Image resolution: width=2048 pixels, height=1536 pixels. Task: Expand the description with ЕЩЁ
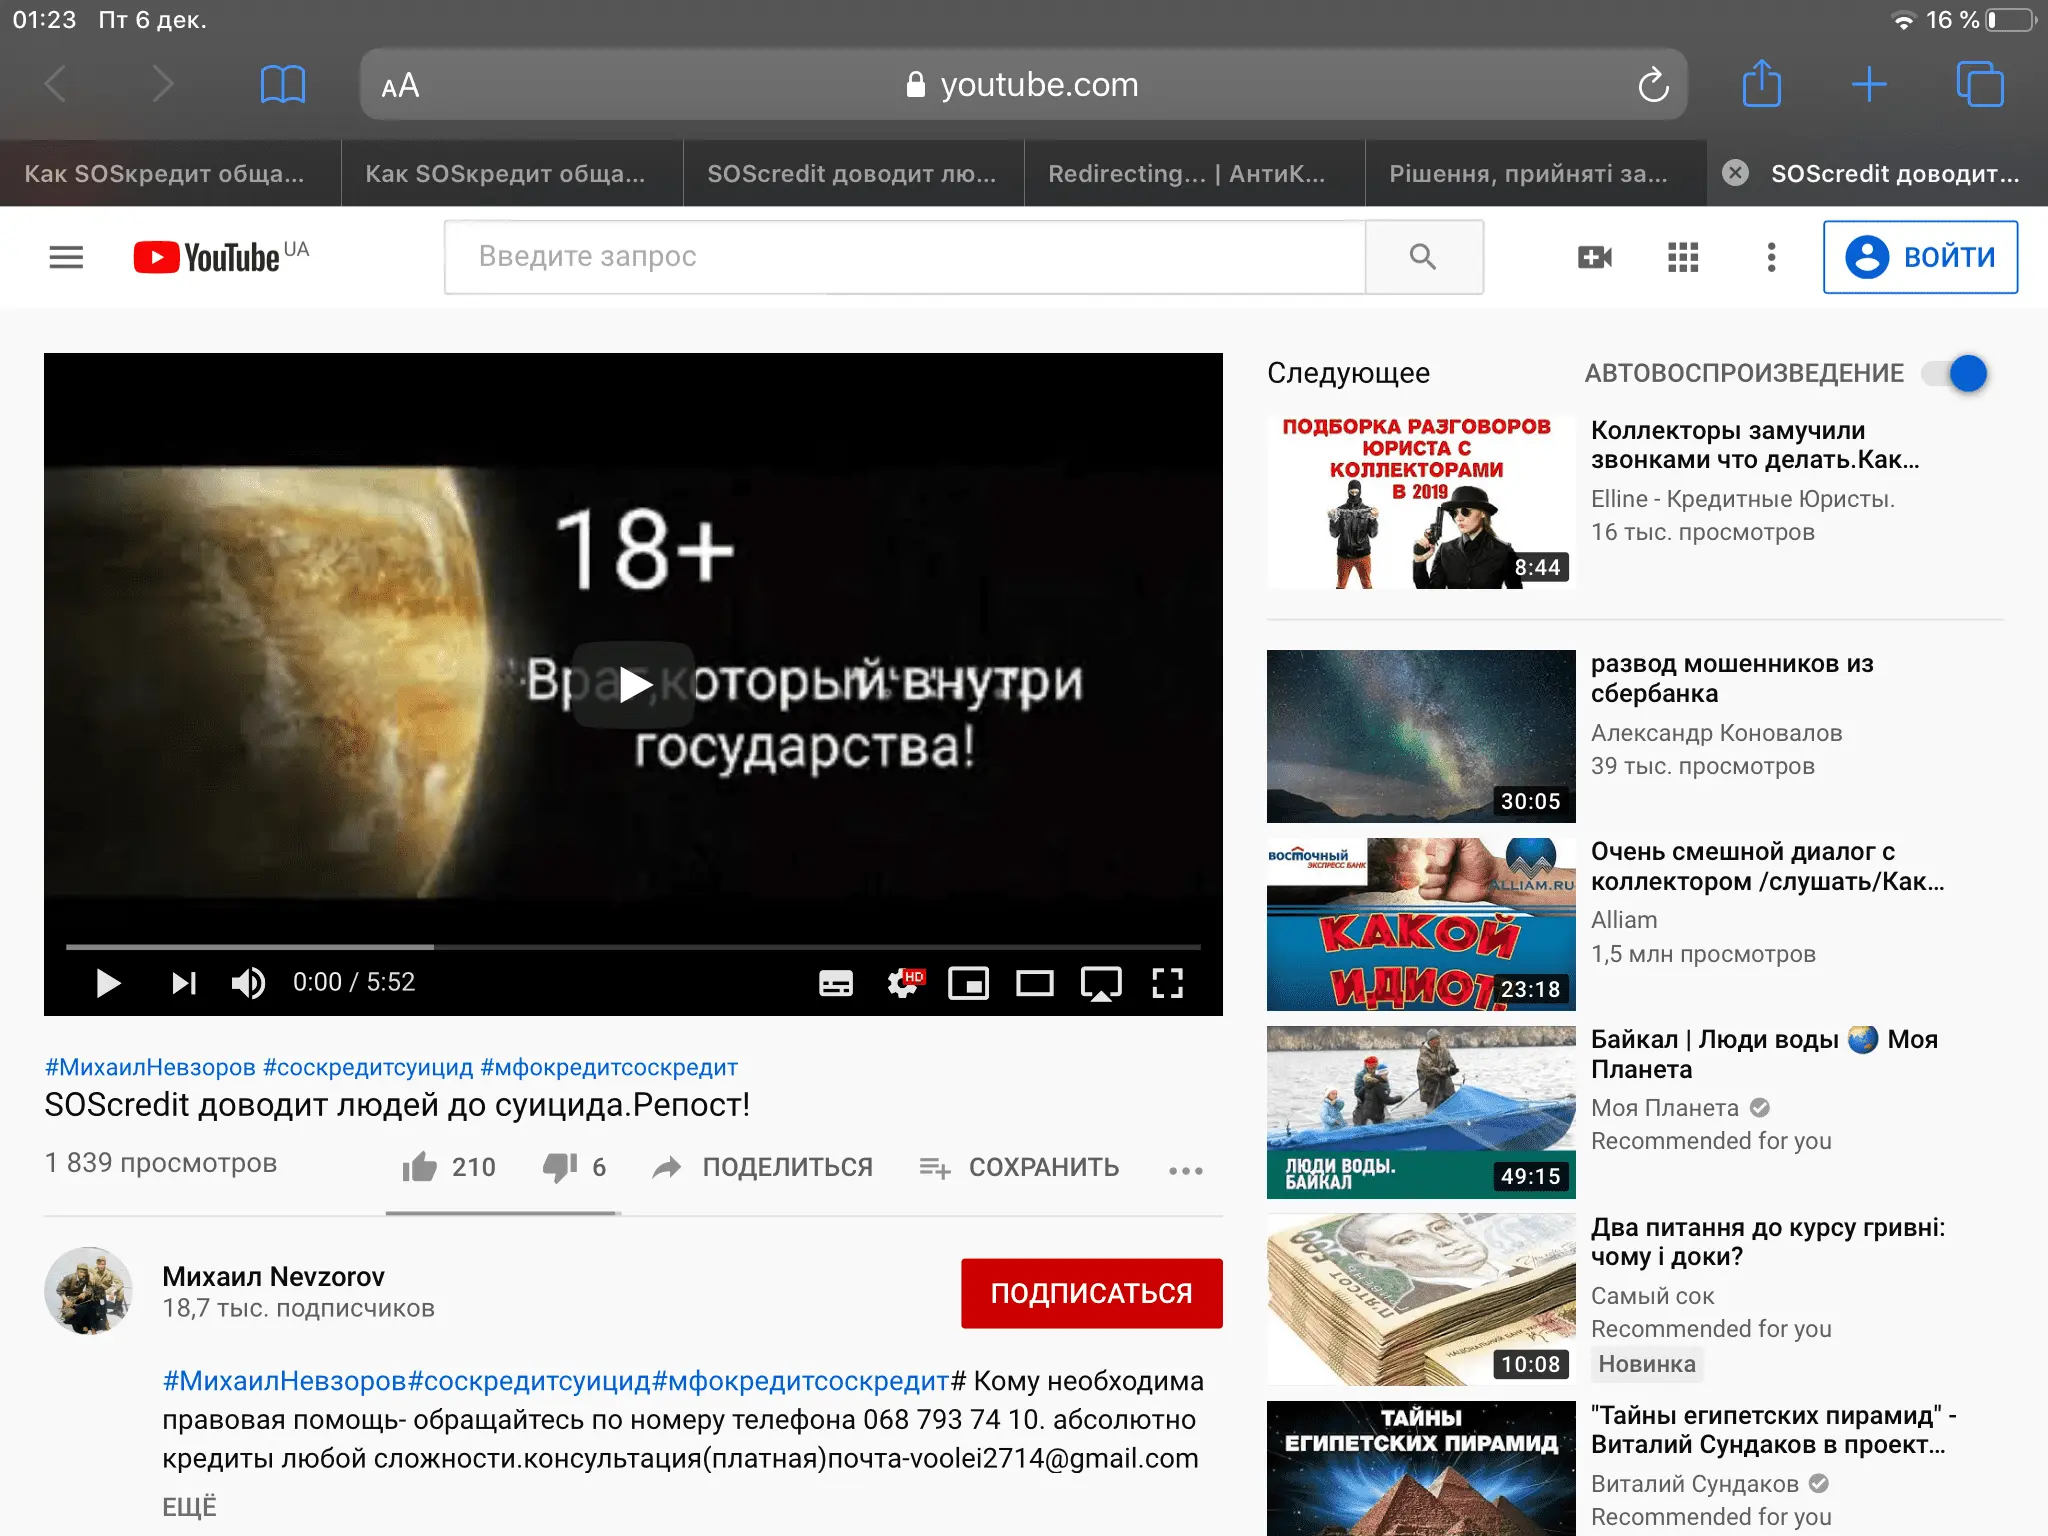click(189, 1506)
